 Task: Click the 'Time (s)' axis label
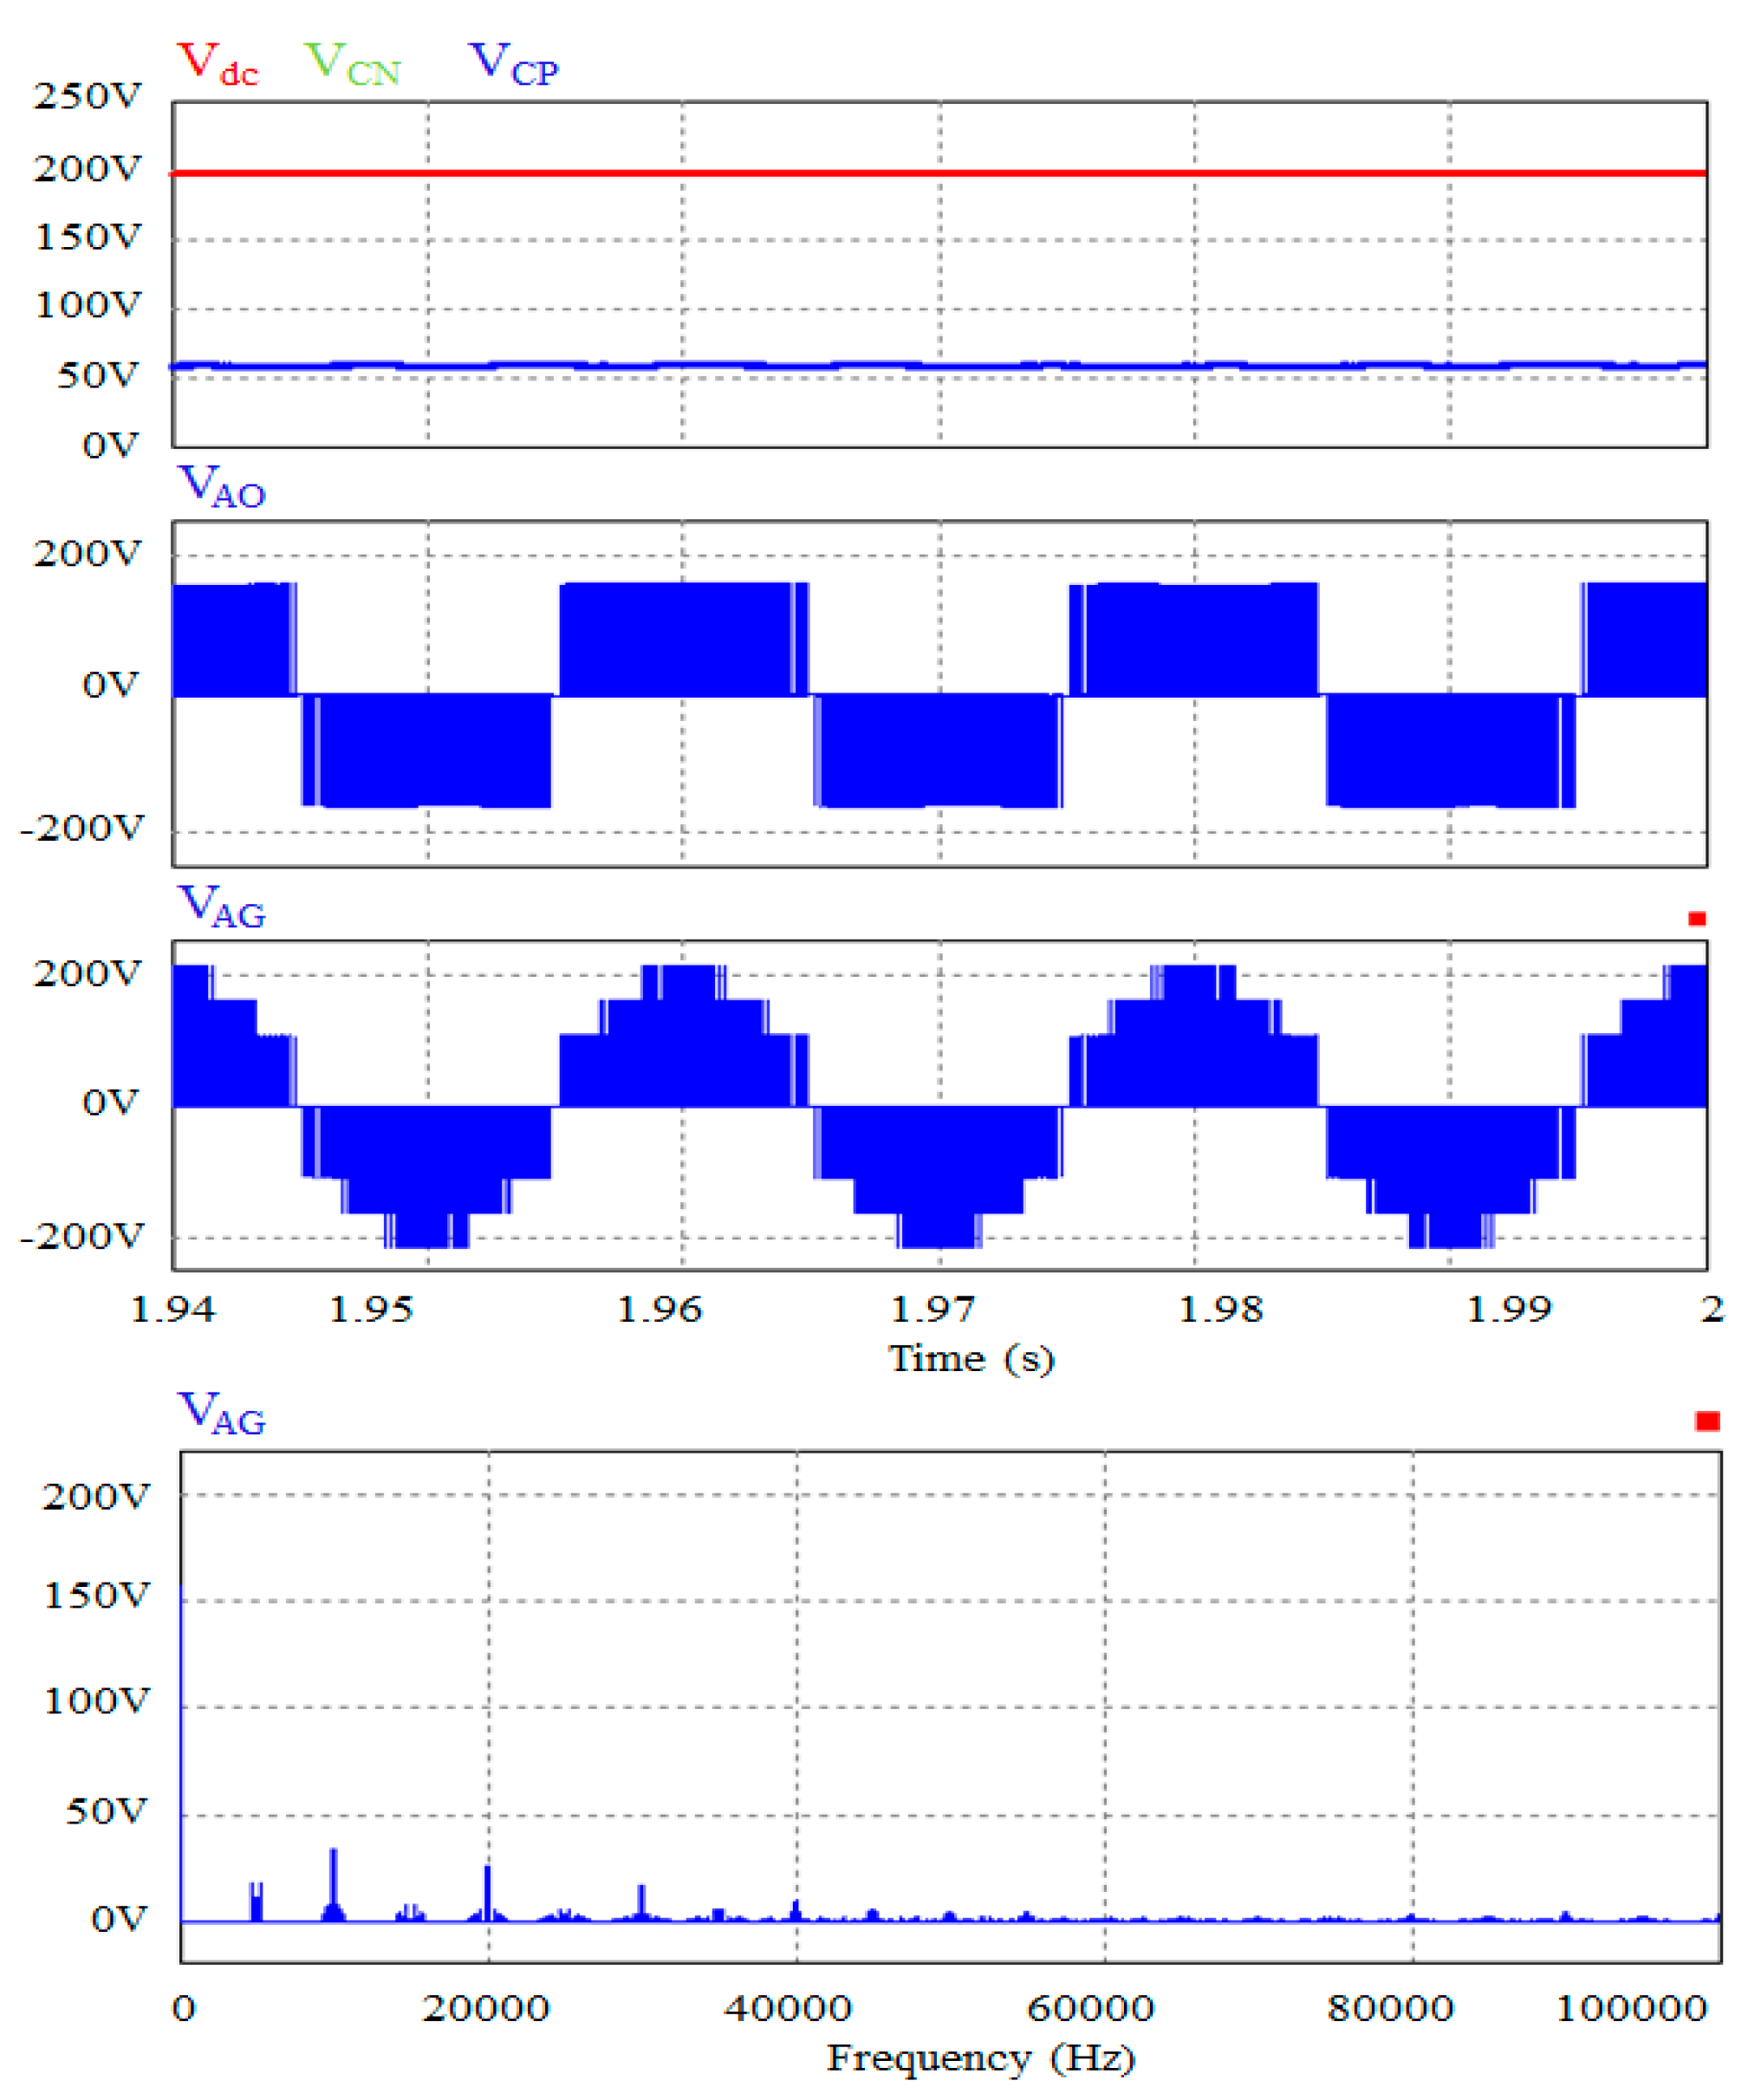(x=971, y=1359)
